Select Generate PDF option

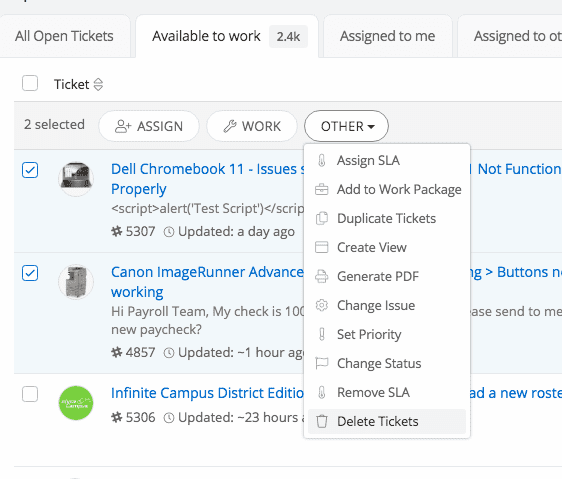pyautogui.click(x=387, y=276)
